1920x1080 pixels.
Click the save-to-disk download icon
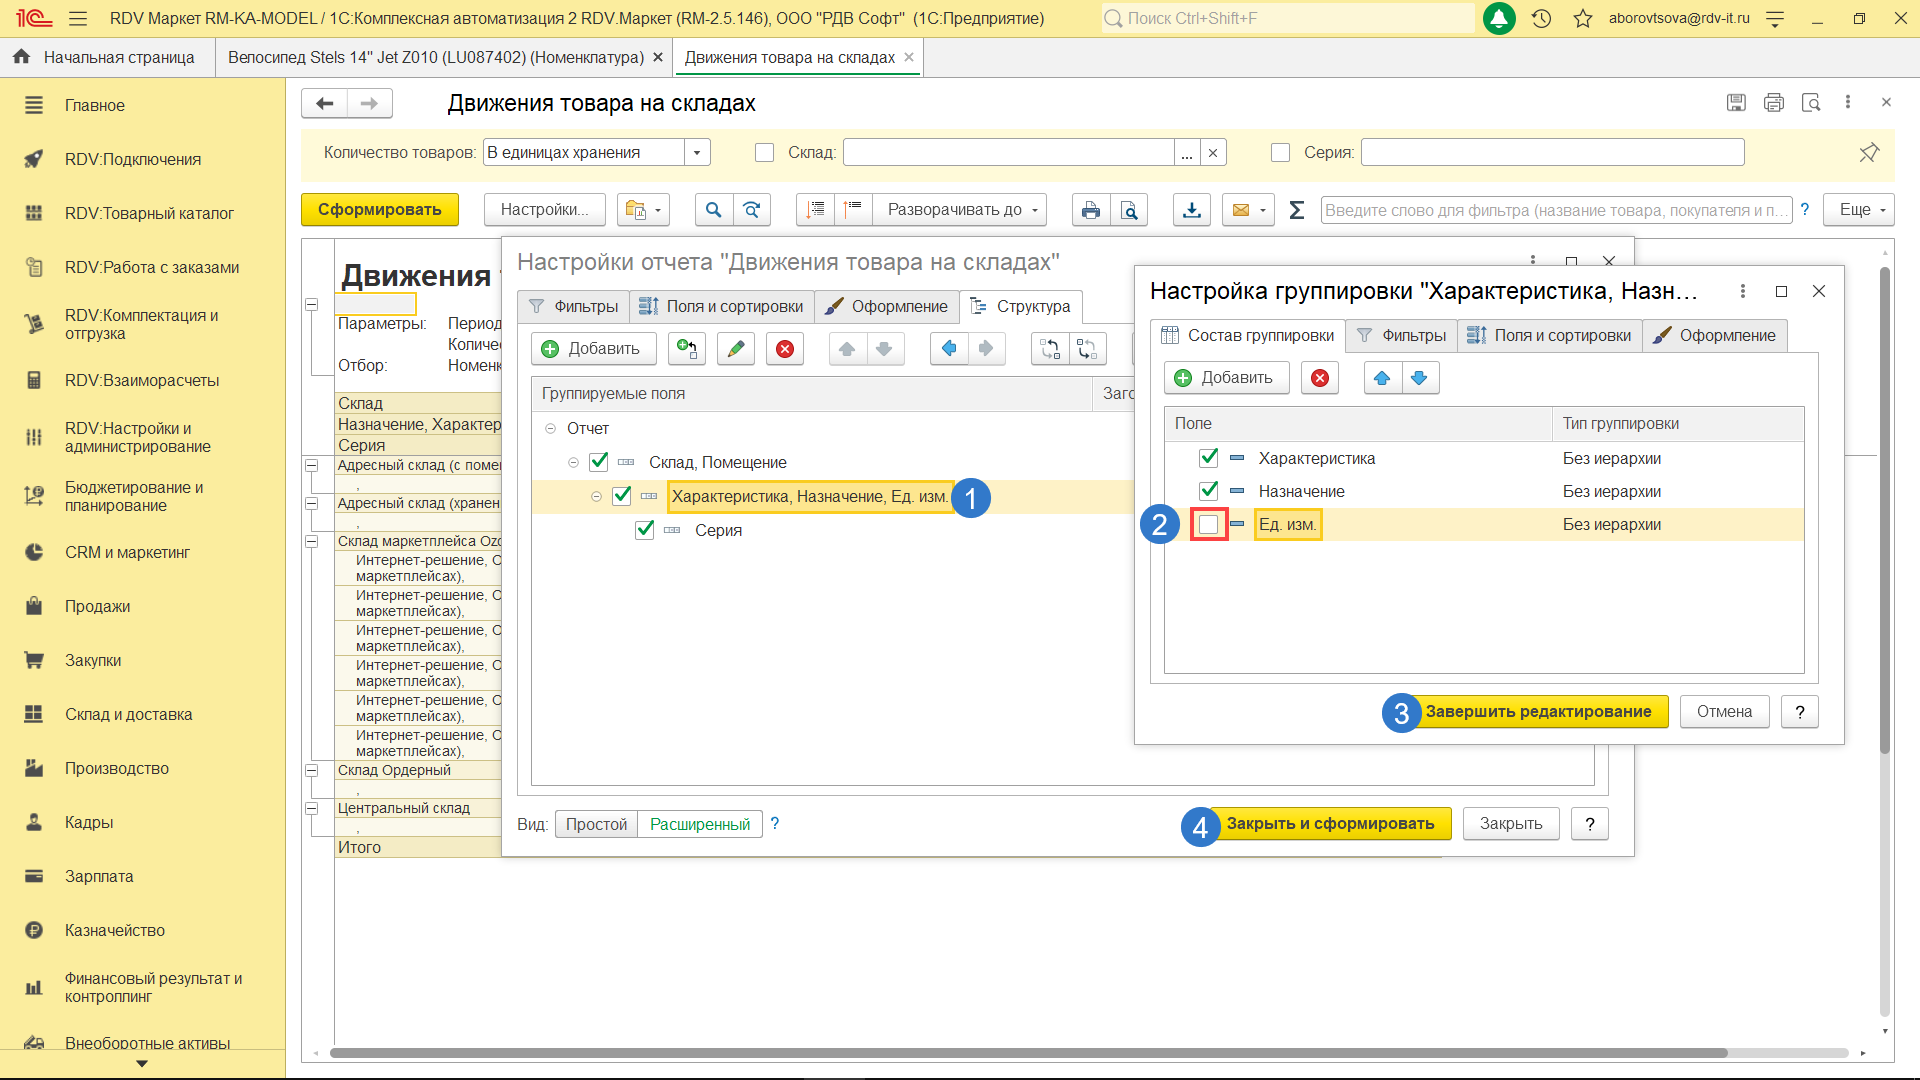click(x=1192, y=210)
